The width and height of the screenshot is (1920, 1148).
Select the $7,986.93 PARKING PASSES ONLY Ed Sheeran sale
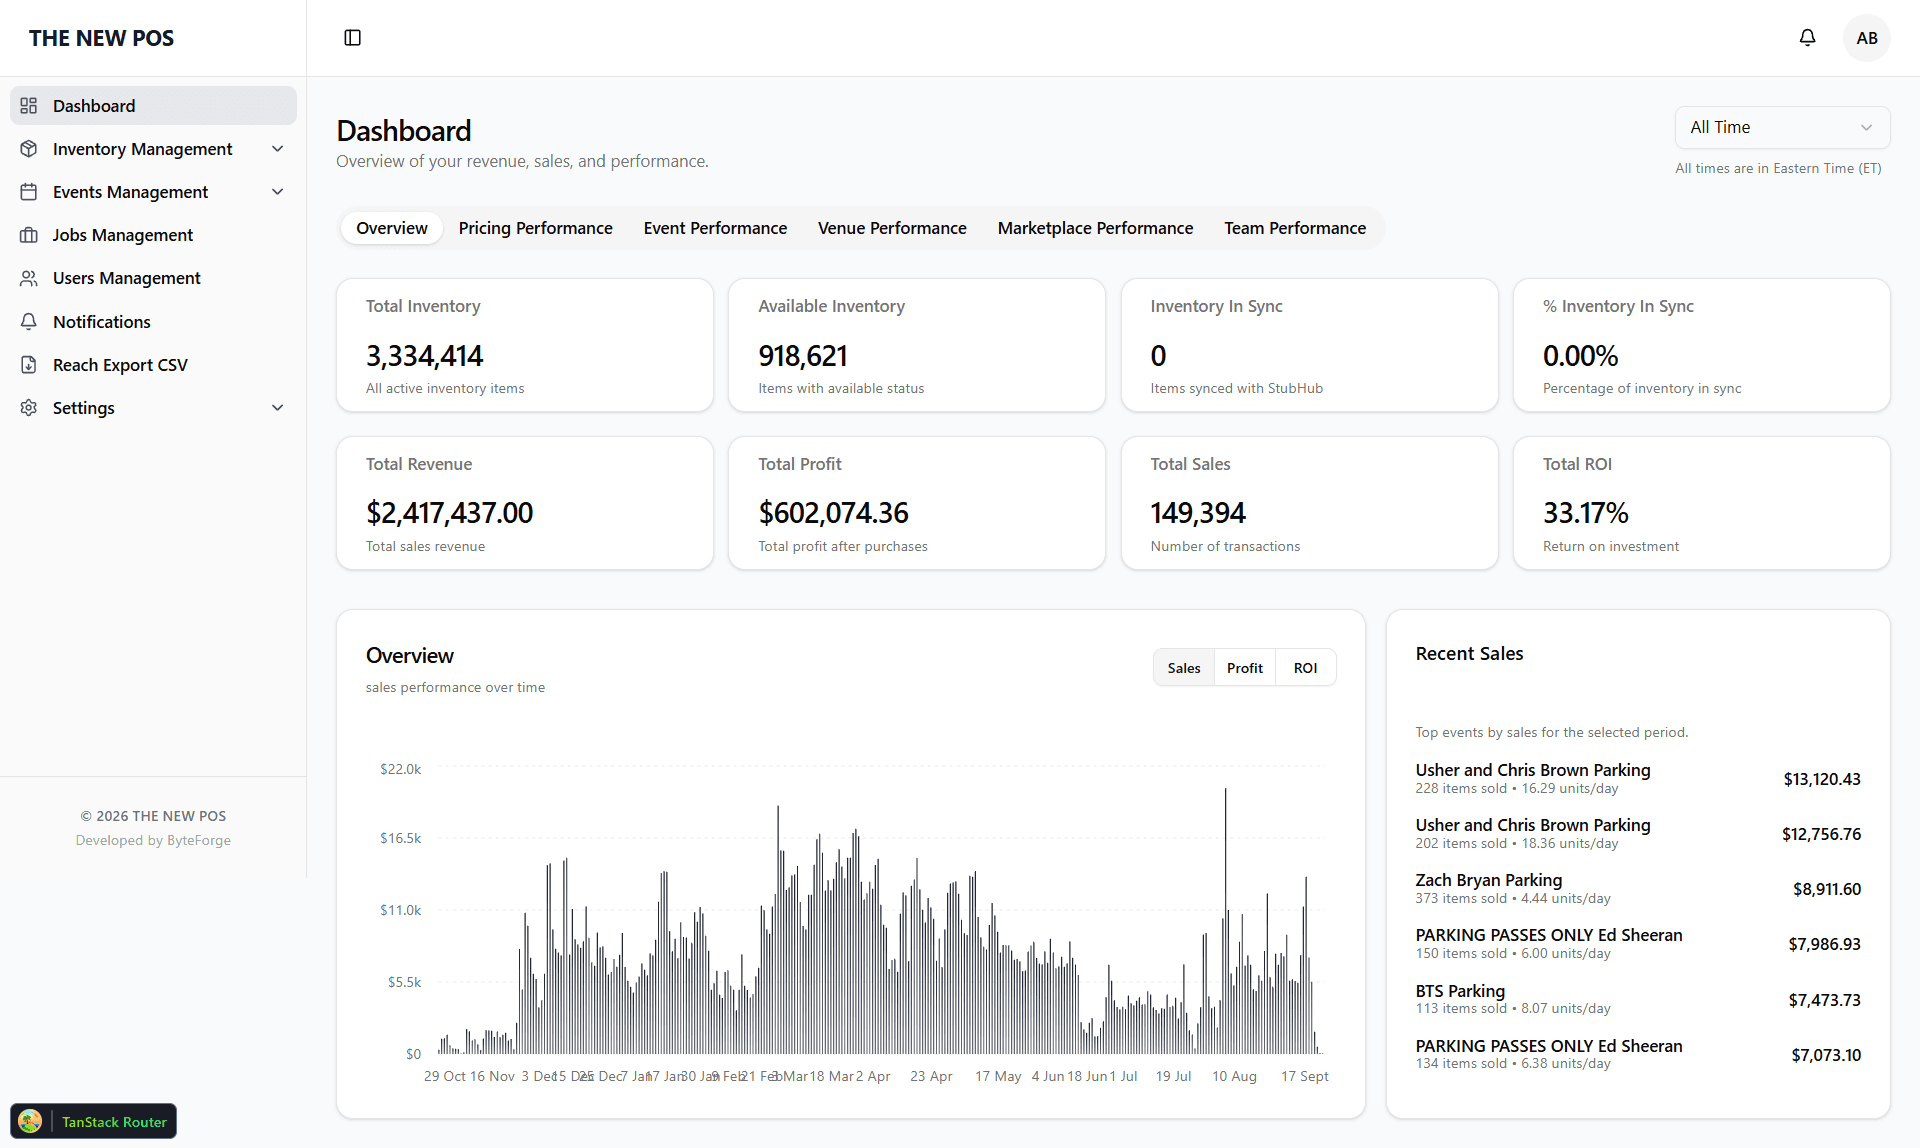coord(1638,943)
